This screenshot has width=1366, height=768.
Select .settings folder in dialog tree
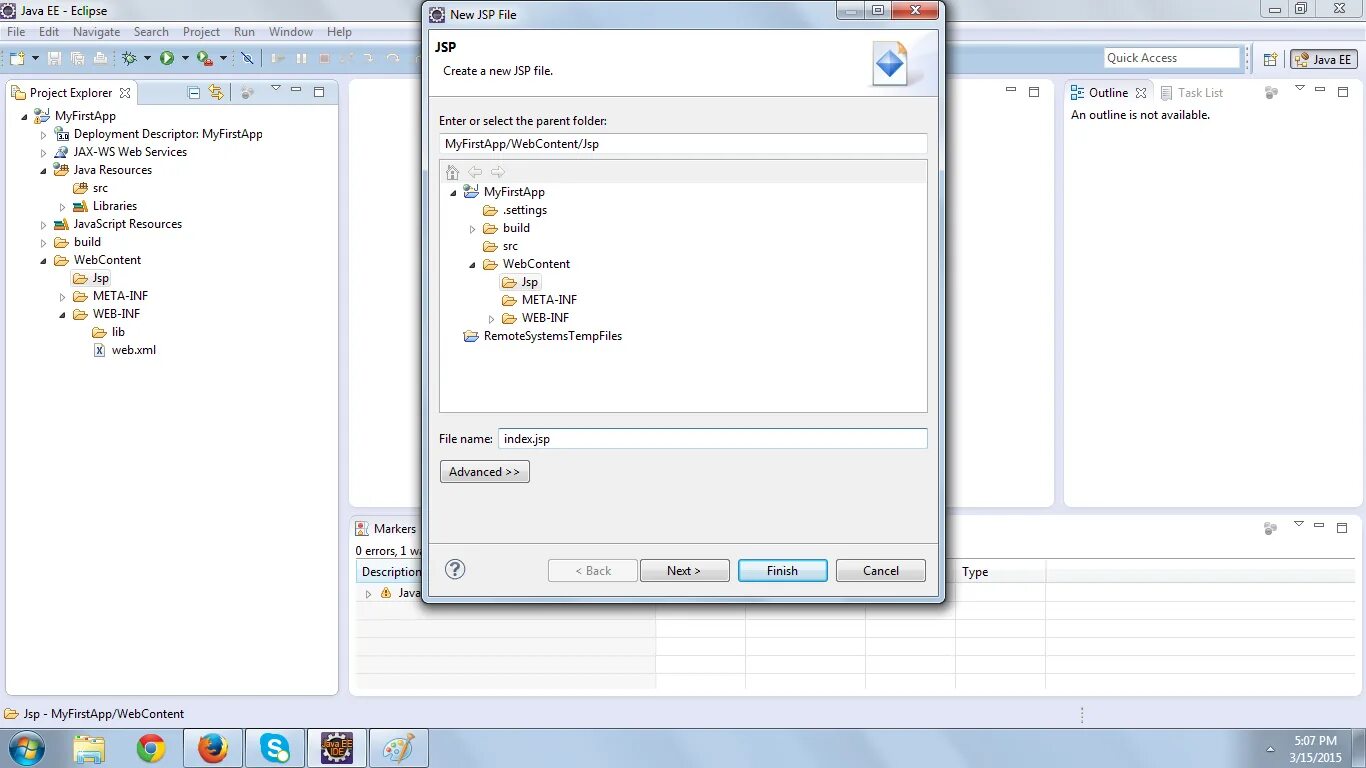click(x=515, y=210)
